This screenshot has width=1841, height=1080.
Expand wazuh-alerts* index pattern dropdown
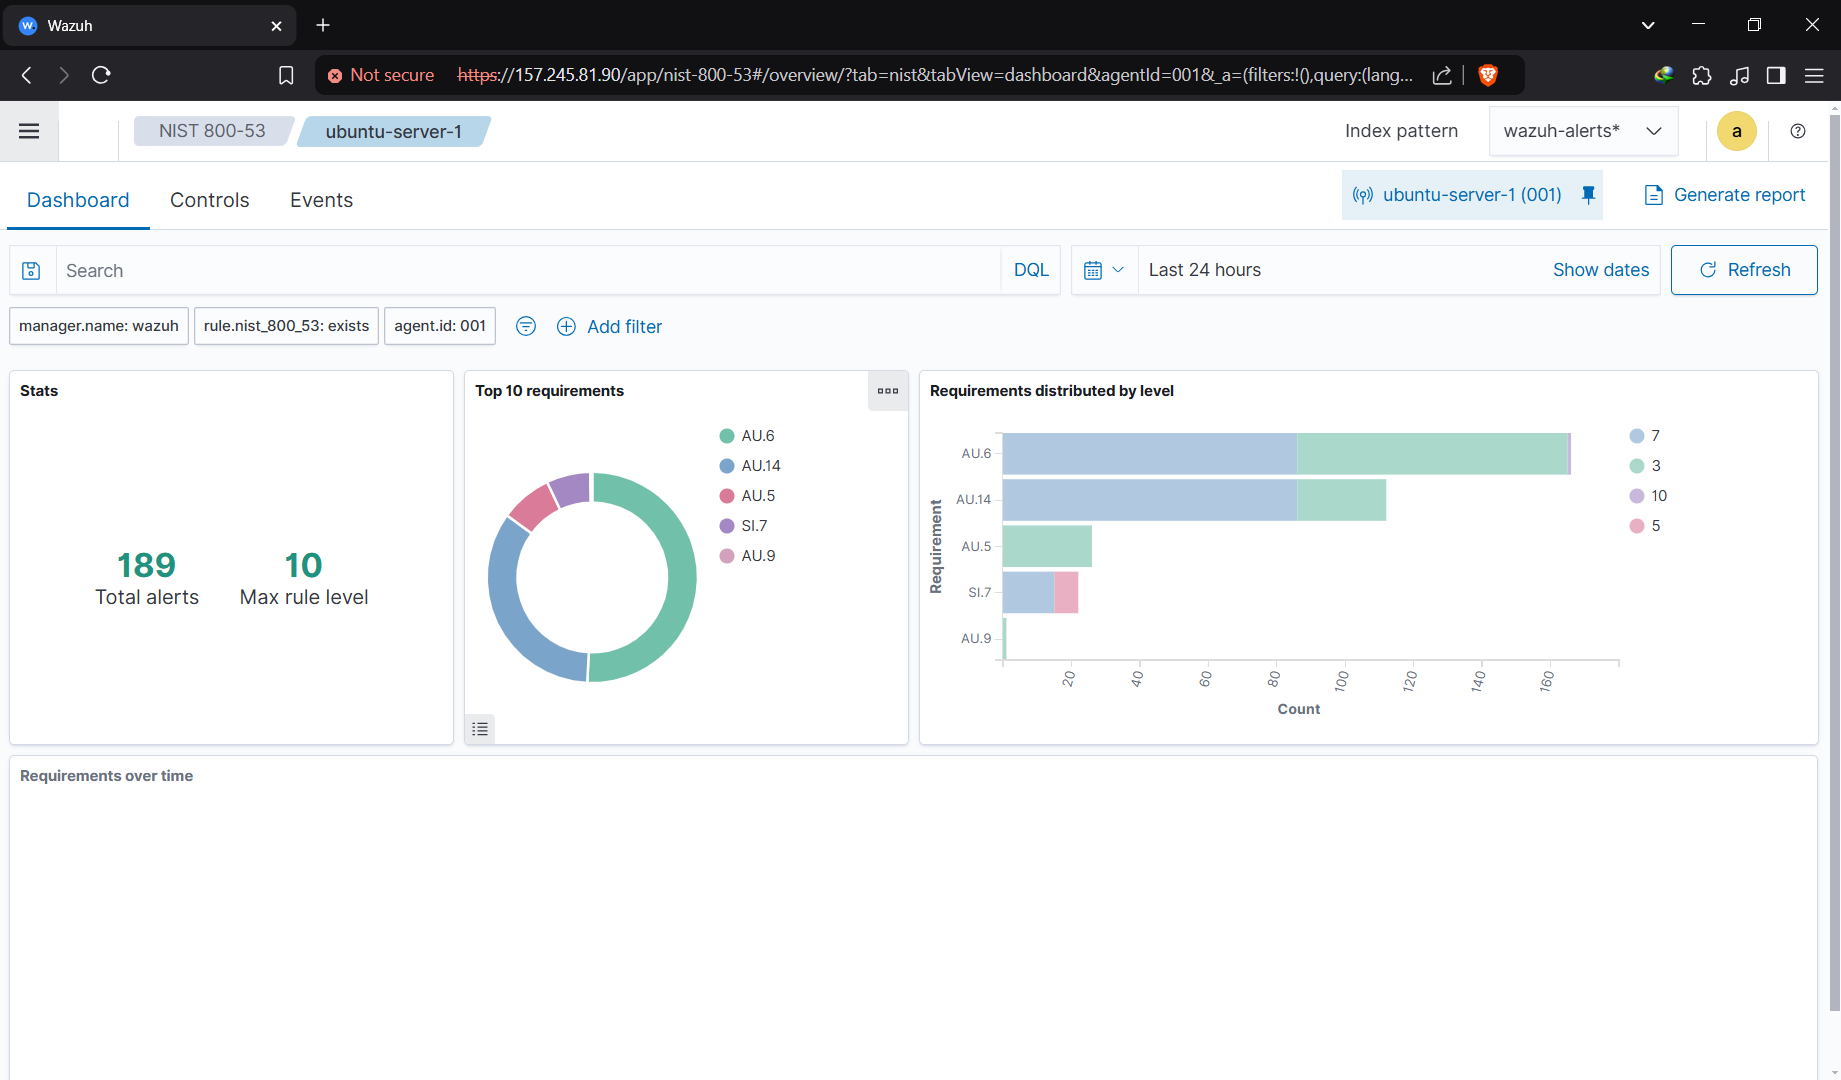click(x=1583, y=131)
